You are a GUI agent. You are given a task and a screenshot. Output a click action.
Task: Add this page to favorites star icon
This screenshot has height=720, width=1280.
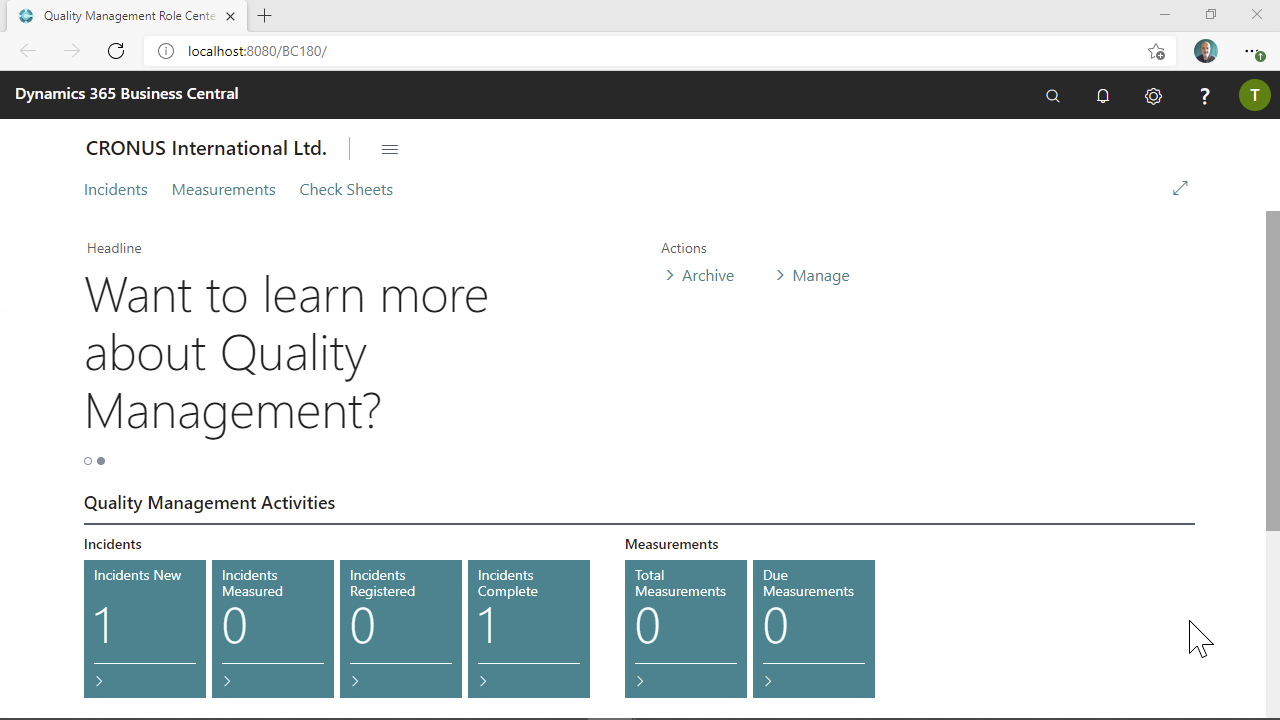pos(1156,51)
